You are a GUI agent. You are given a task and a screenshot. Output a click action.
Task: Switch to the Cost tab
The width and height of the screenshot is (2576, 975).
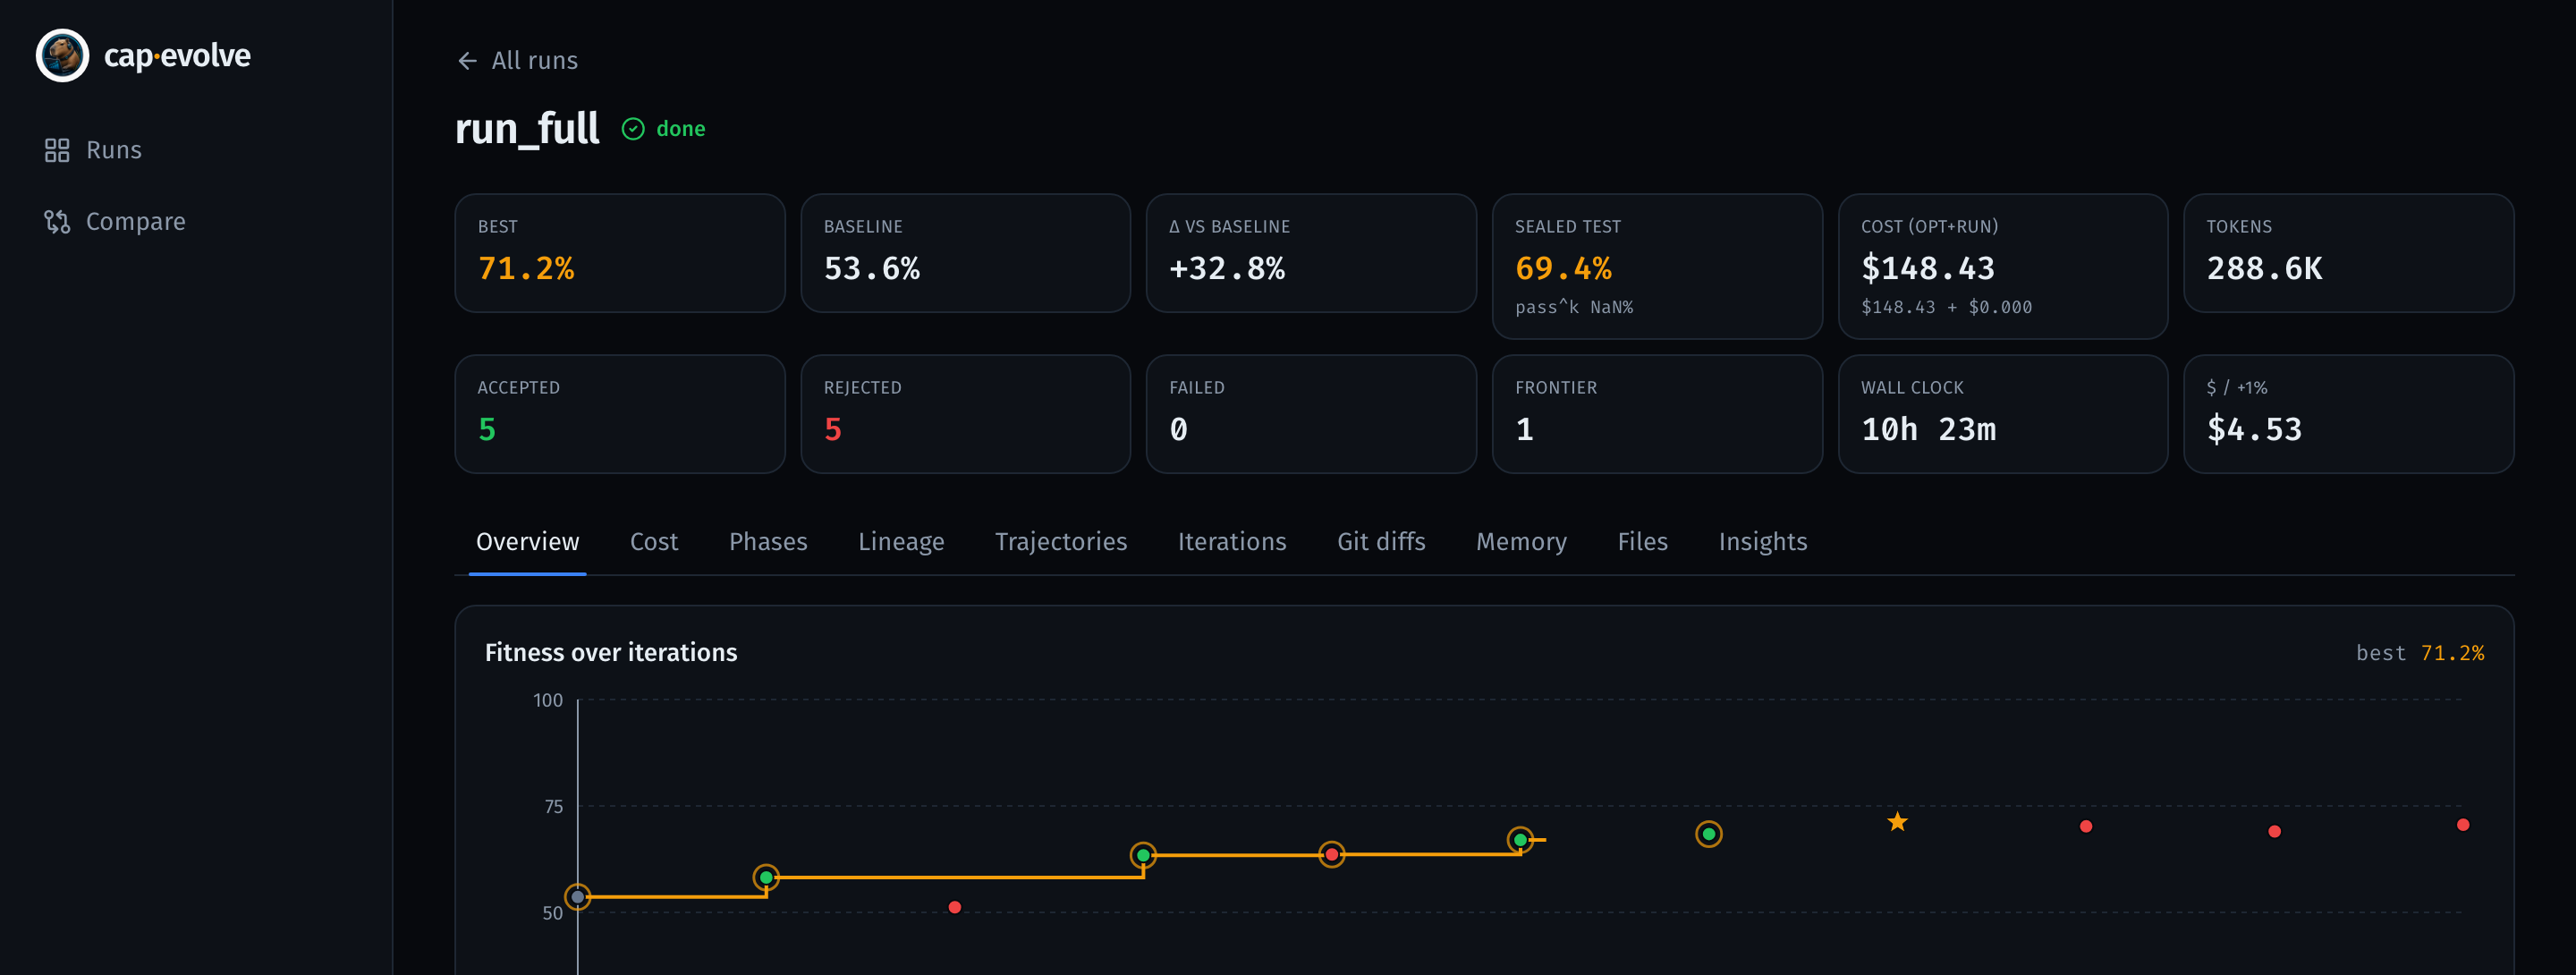[x=654, y=541]
